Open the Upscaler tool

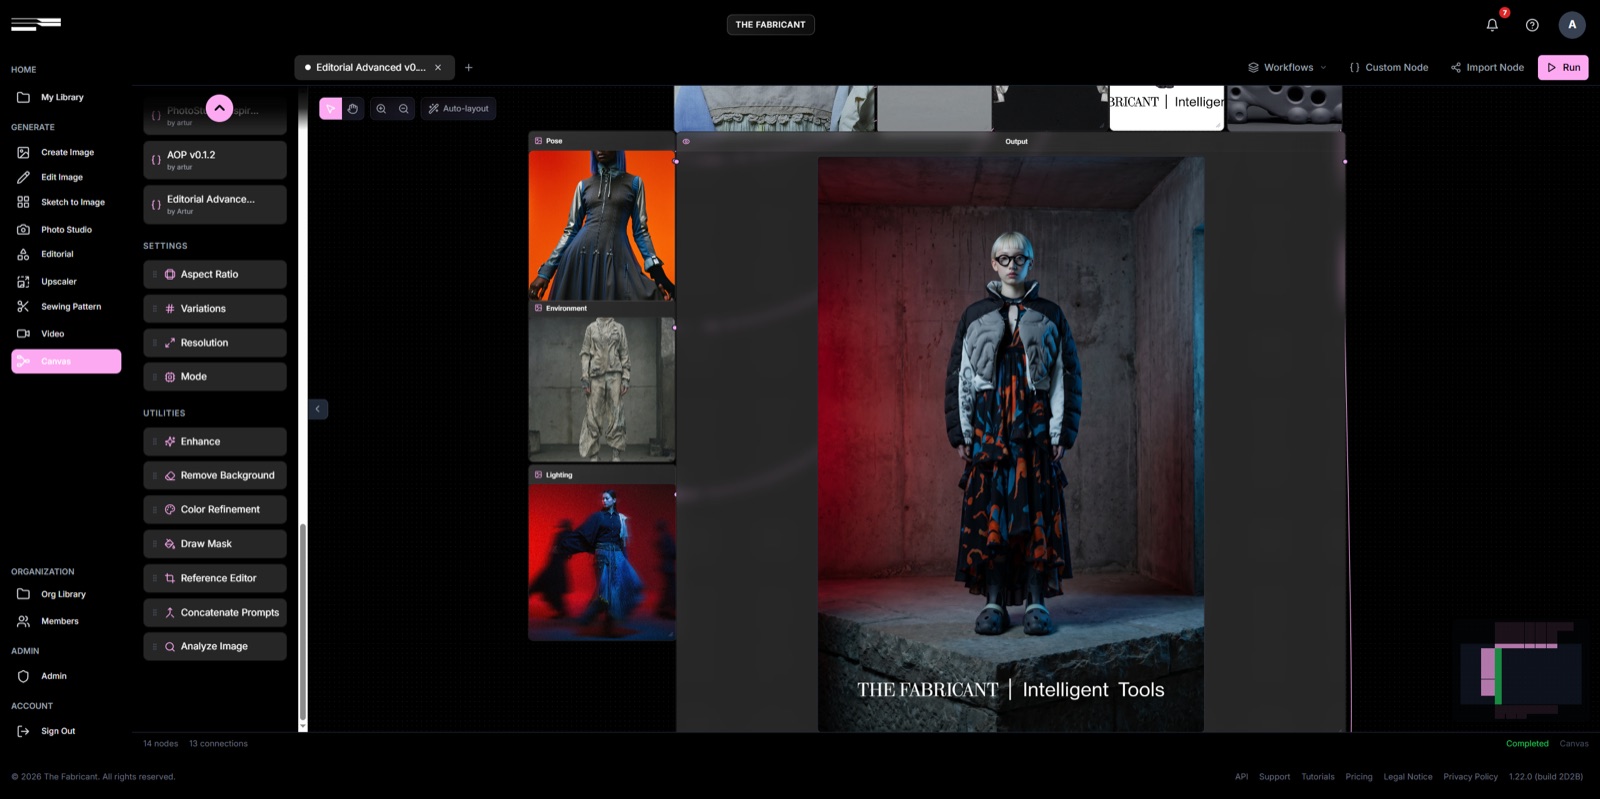tap(58, 281)
